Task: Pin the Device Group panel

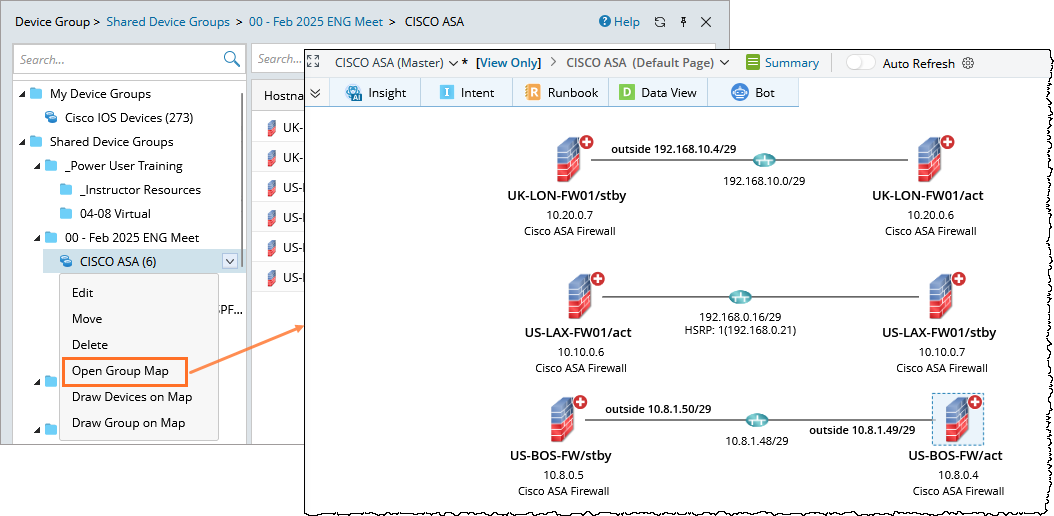Action: (684, 22)
